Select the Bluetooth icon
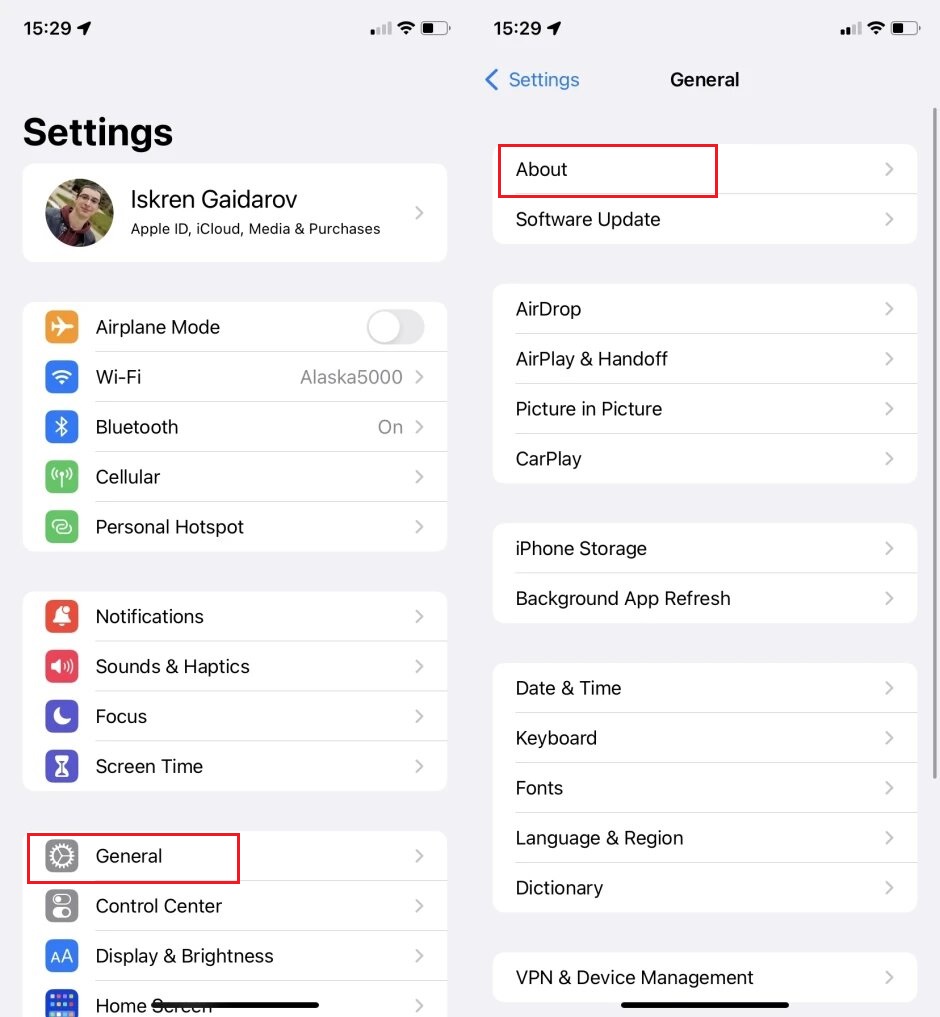 (62, 427)
